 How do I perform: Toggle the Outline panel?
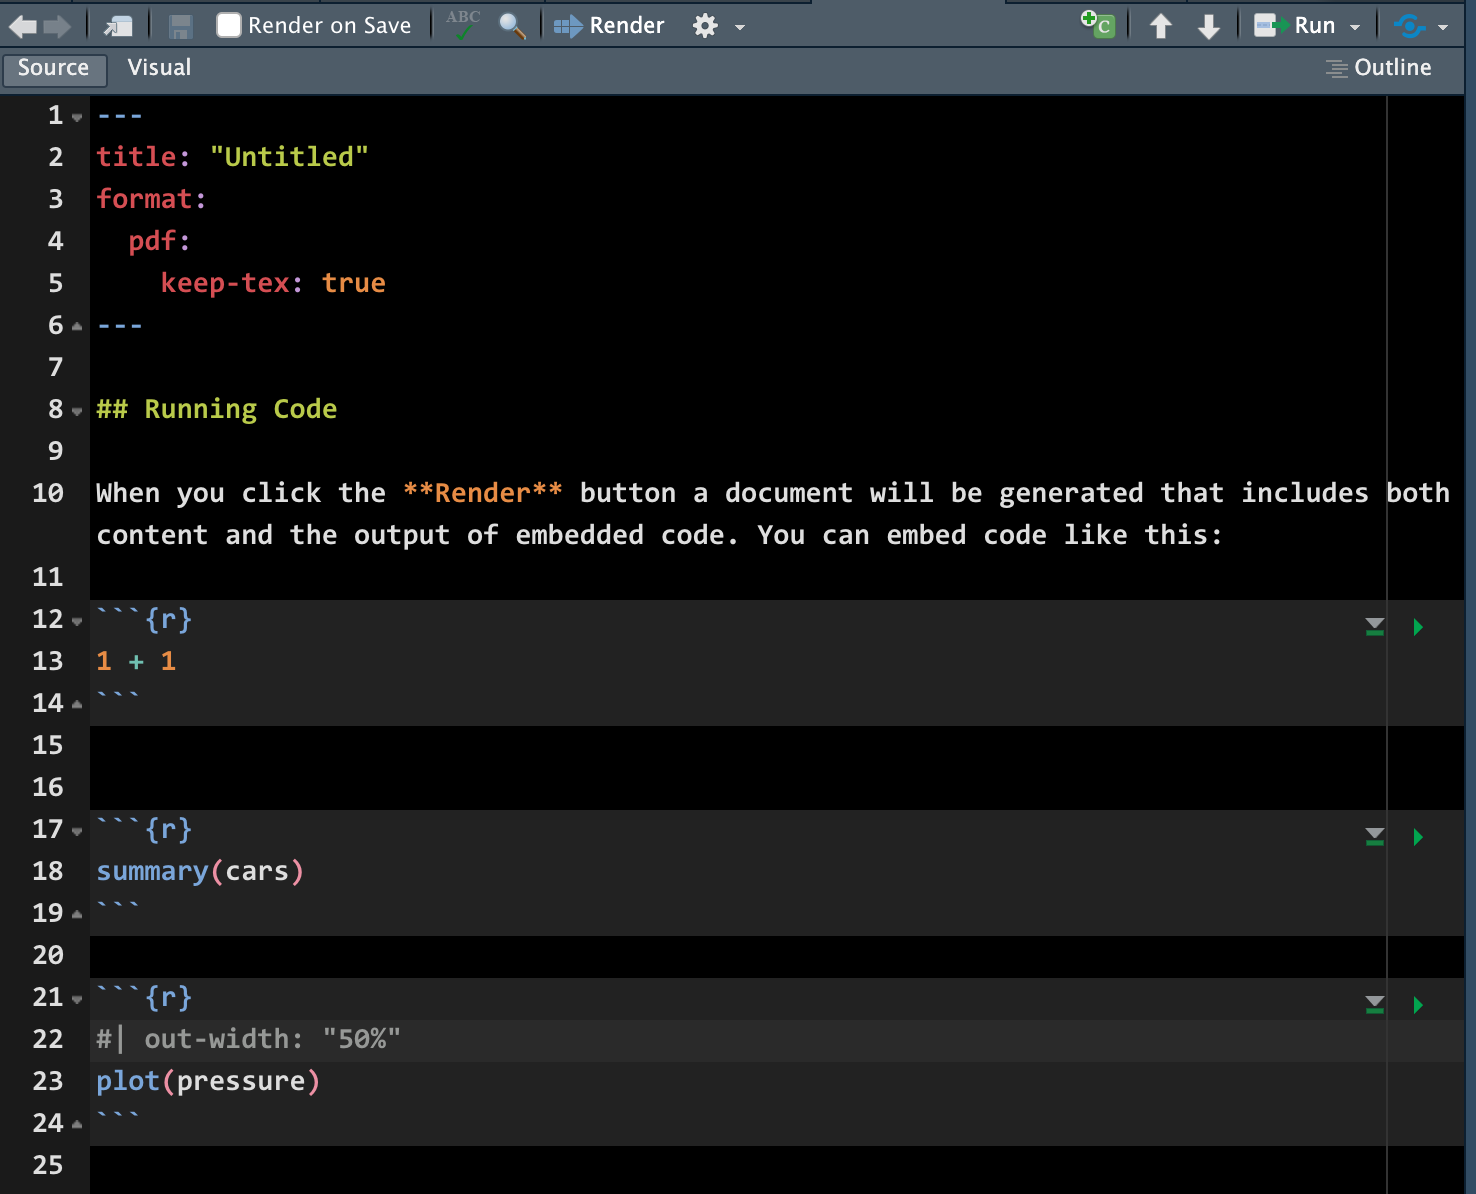[1379, 68]
